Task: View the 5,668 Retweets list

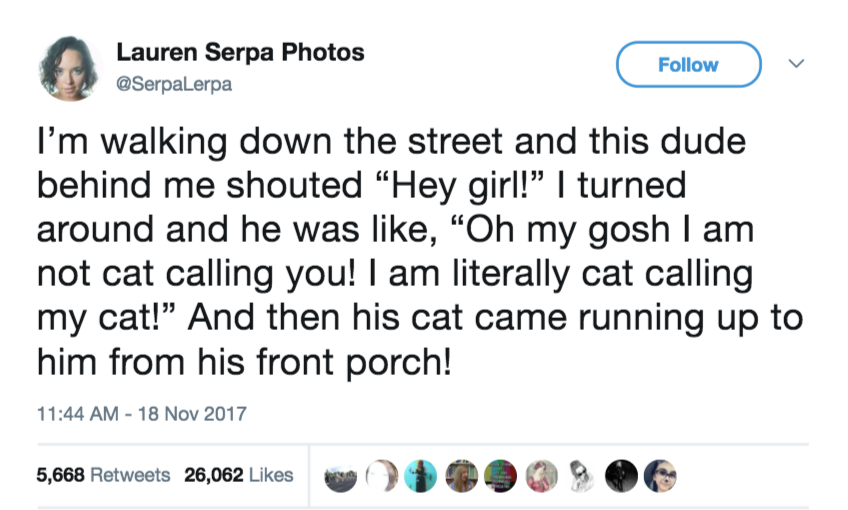Action: click(x=103, y=474)
